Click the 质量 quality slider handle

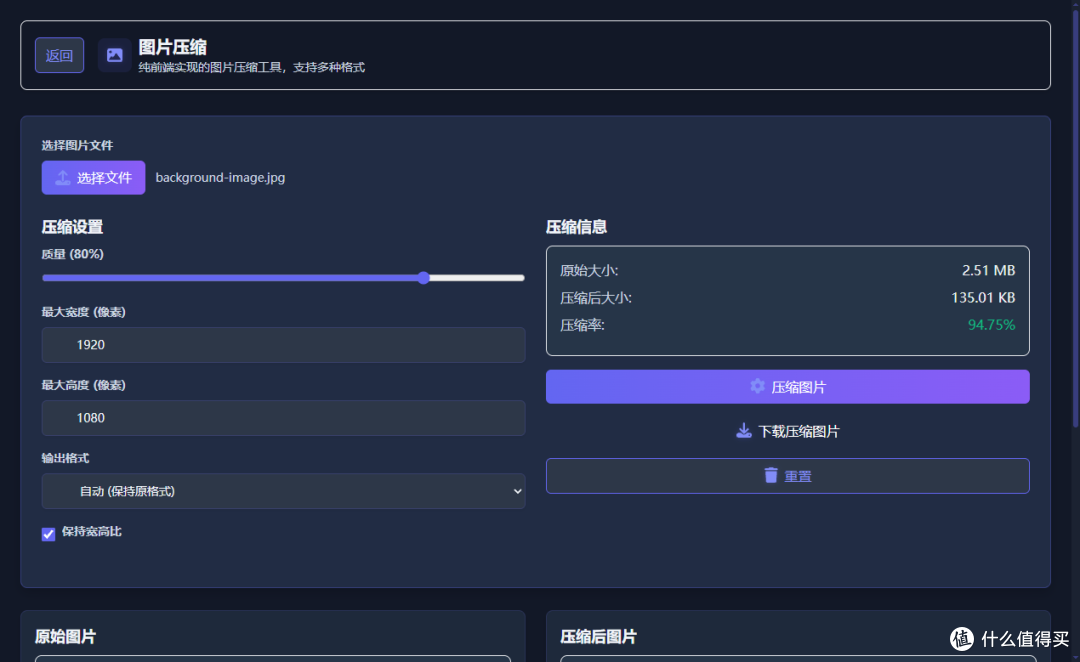tap(424, 278)
